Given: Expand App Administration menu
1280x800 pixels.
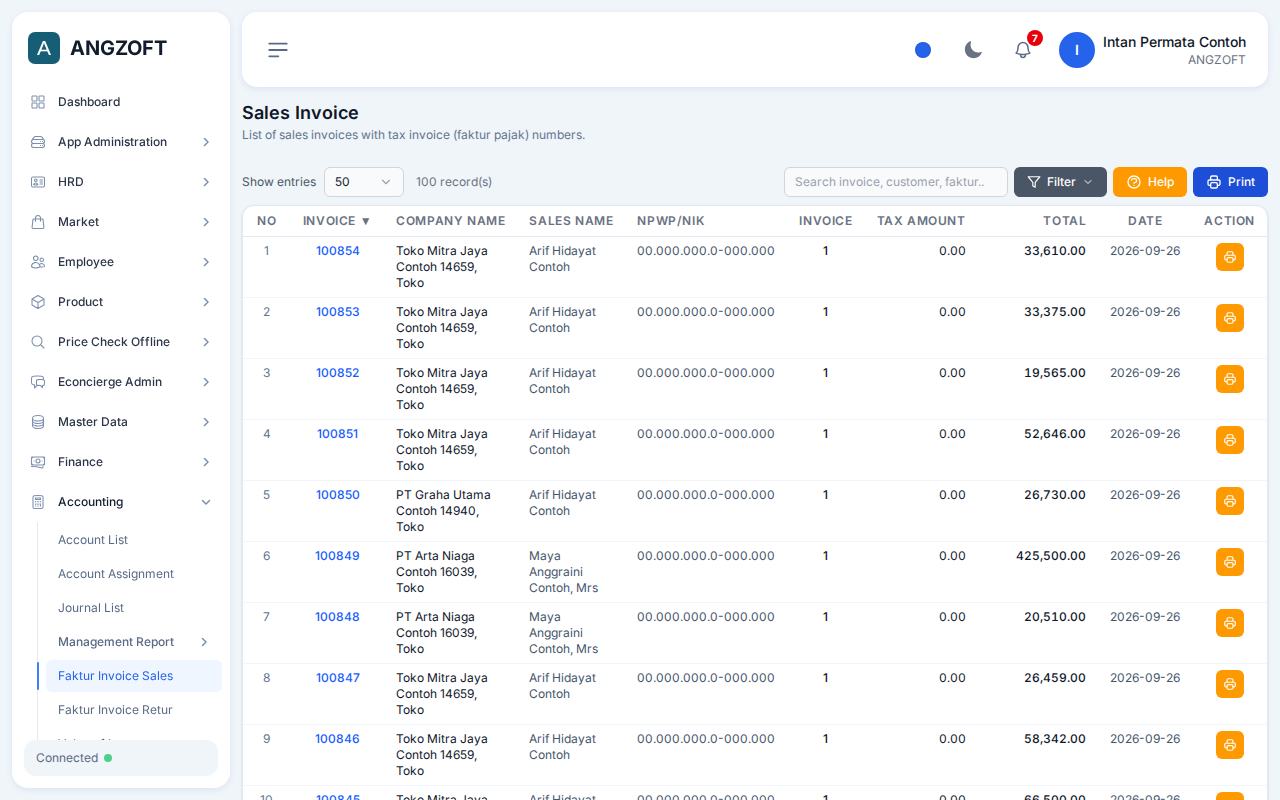Looking at the screenshot, I should click(121, 142).
